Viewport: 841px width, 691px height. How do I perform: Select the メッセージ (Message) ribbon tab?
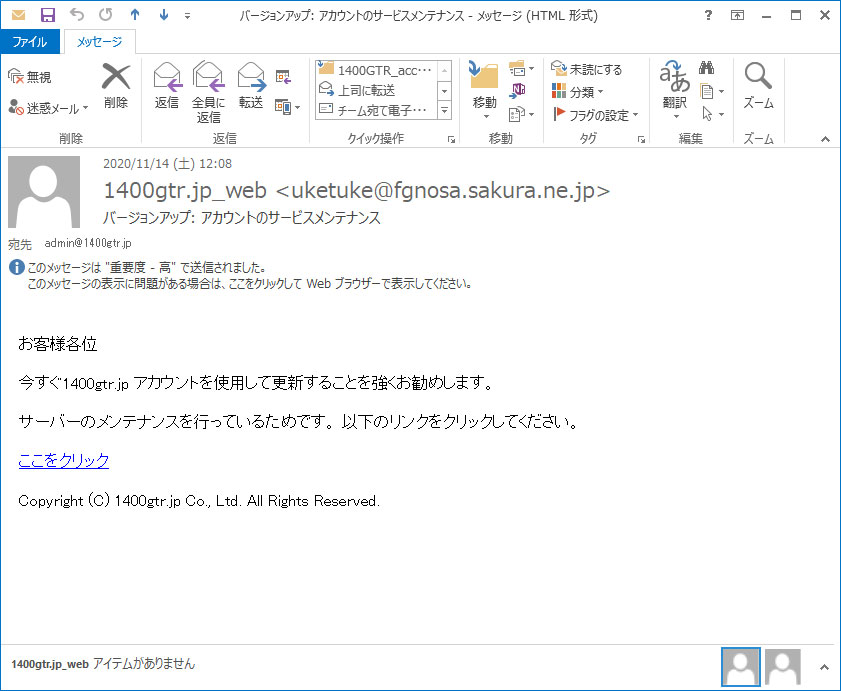(x=99, y=42)
